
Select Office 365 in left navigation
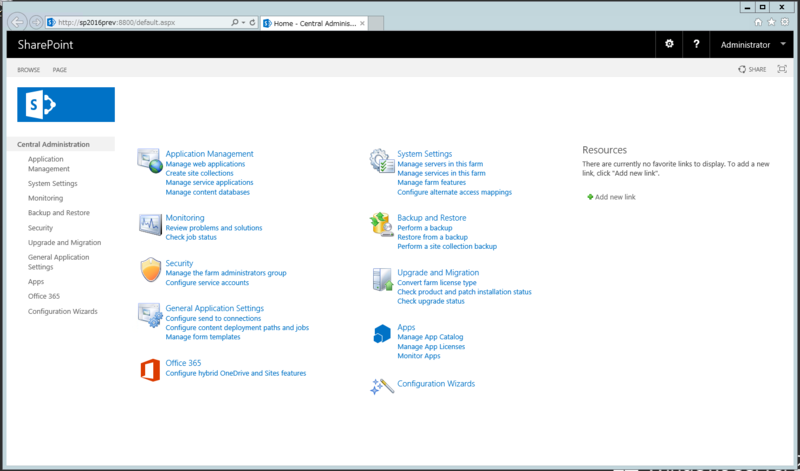coord(44,296)
